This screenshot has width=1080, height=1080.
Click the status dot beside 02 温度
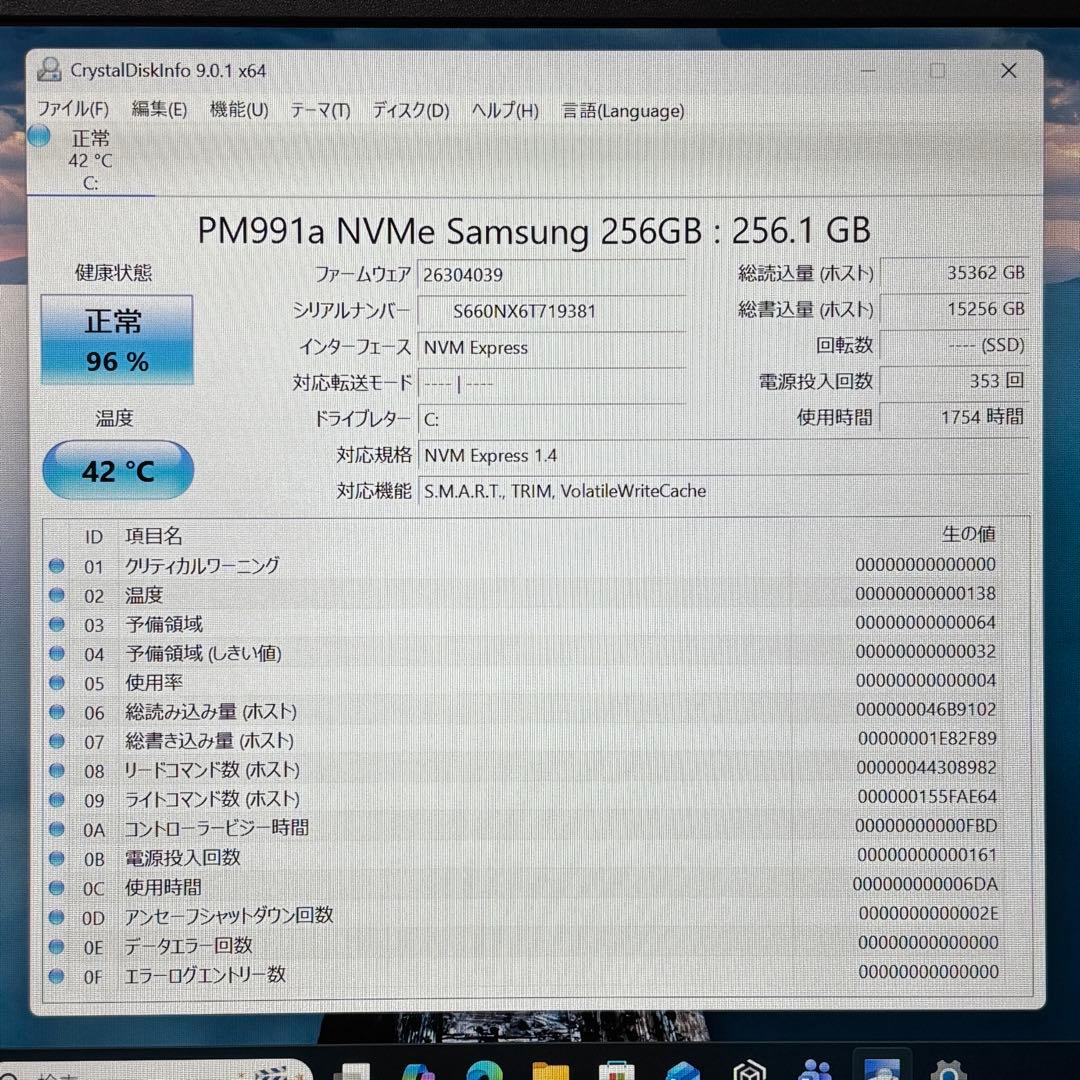pyautogui.click(x=57, y=594)
